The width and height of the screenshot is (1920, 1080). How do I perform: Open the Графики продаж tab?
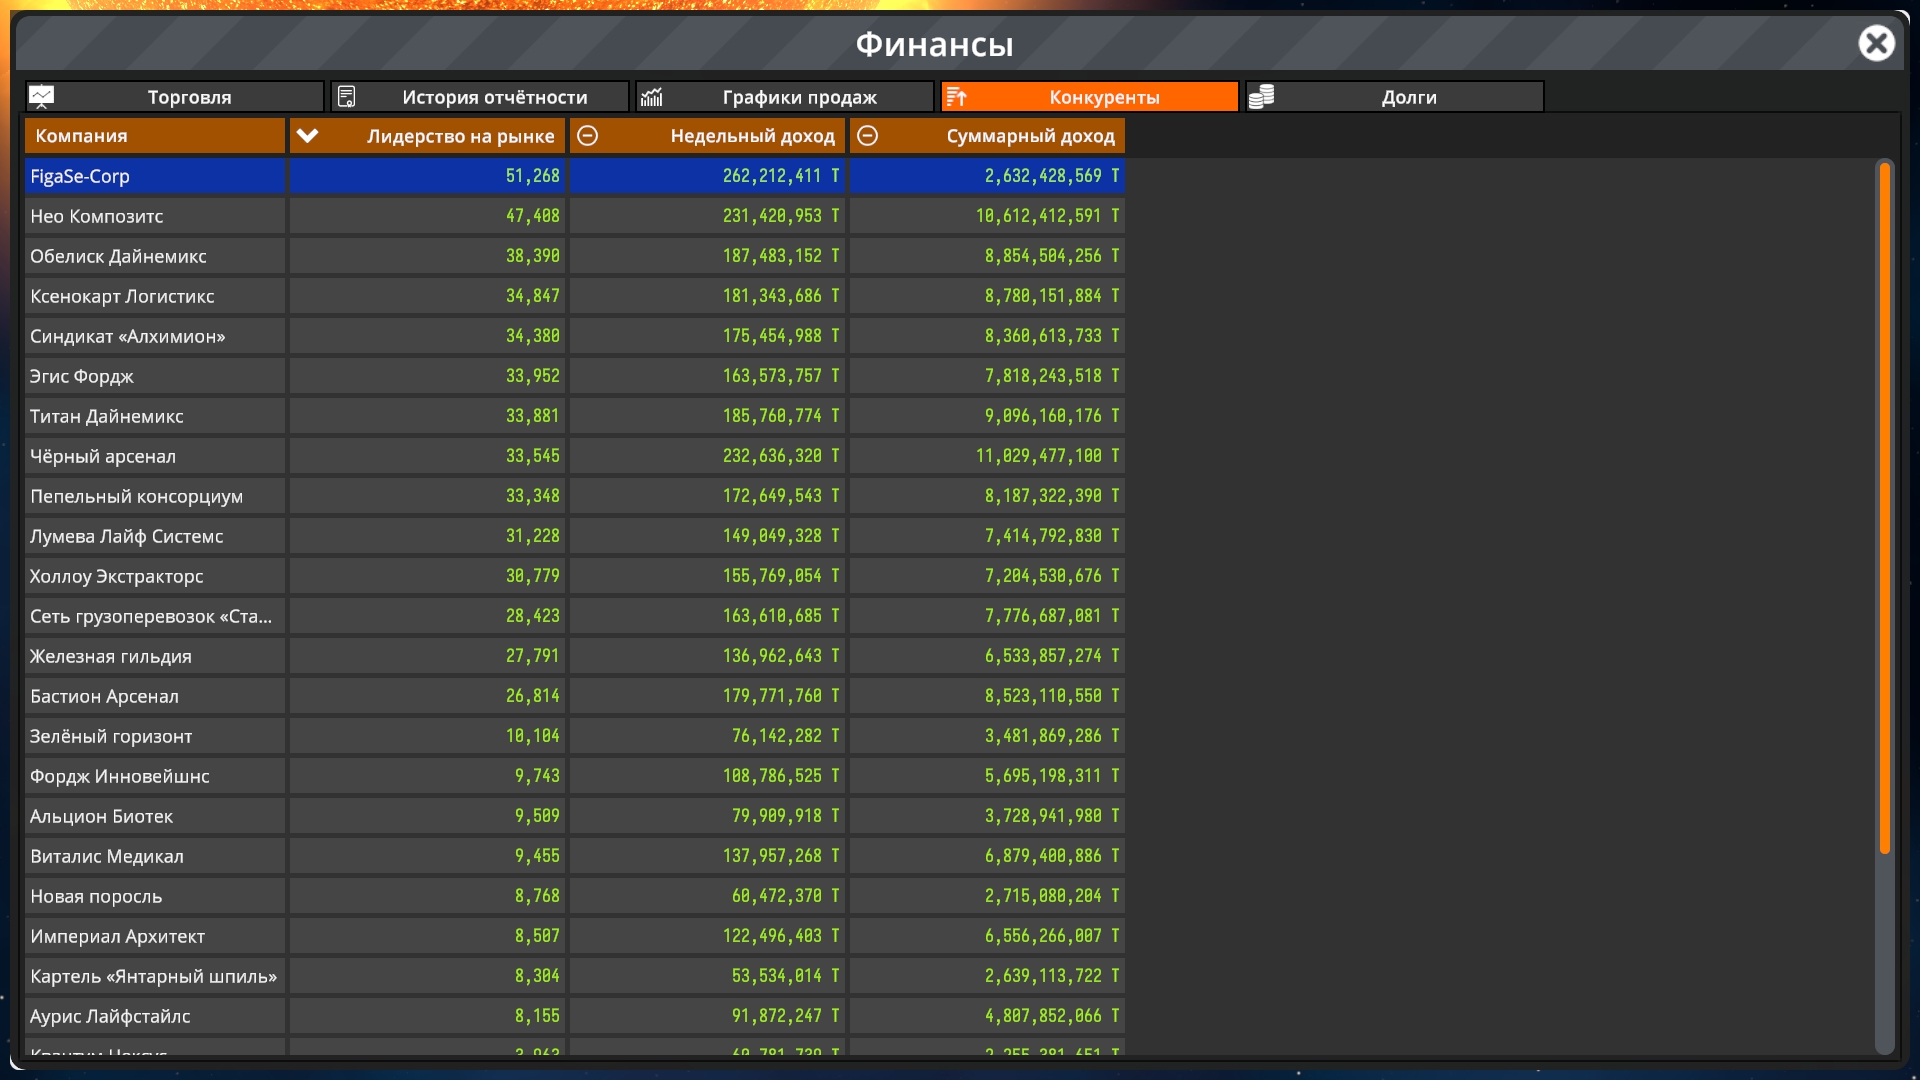point(799,97)
